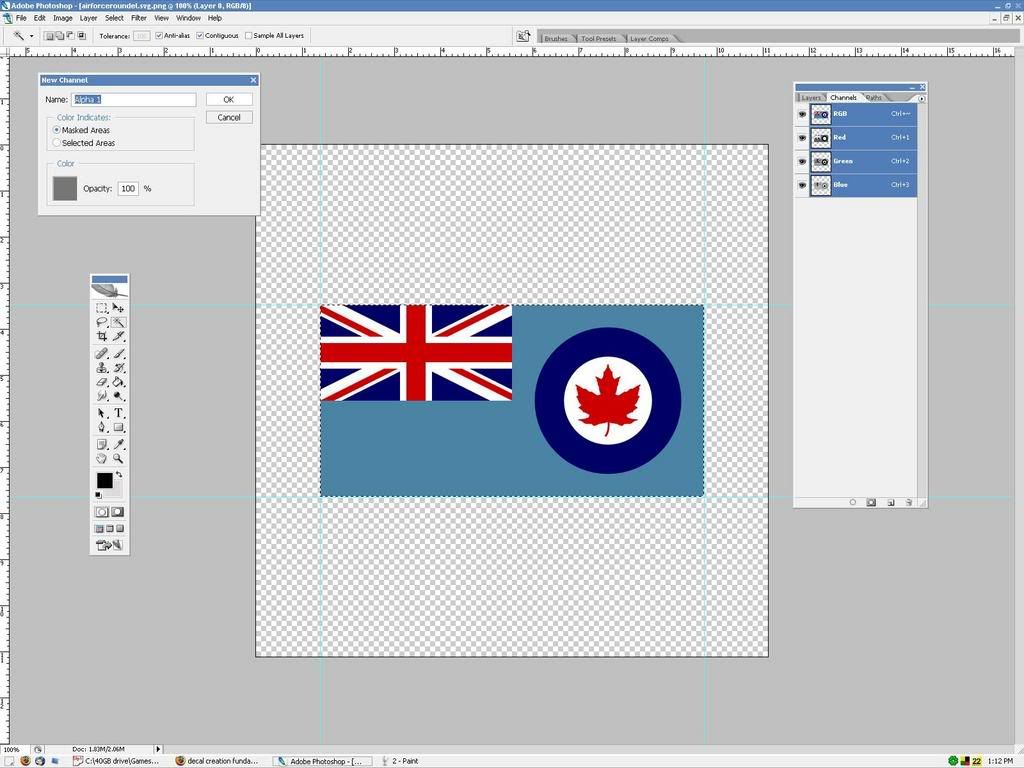Select the Rectangular Marquee tool

coord(101,308)
